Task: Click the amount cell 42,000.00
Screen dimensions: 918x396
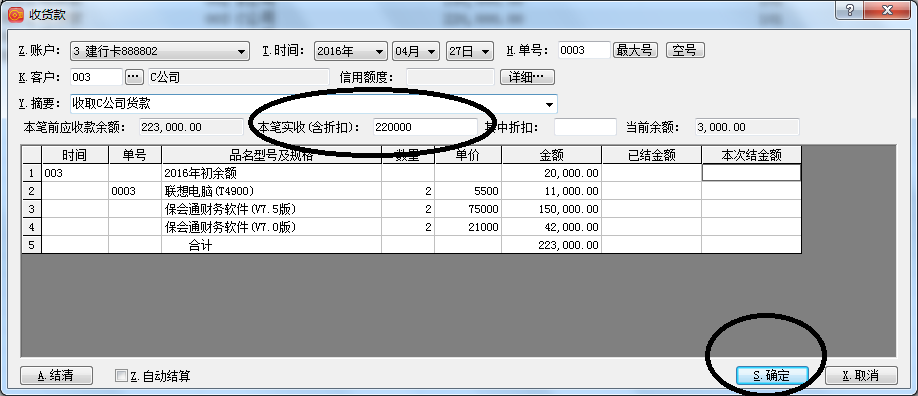Action: 552,227
